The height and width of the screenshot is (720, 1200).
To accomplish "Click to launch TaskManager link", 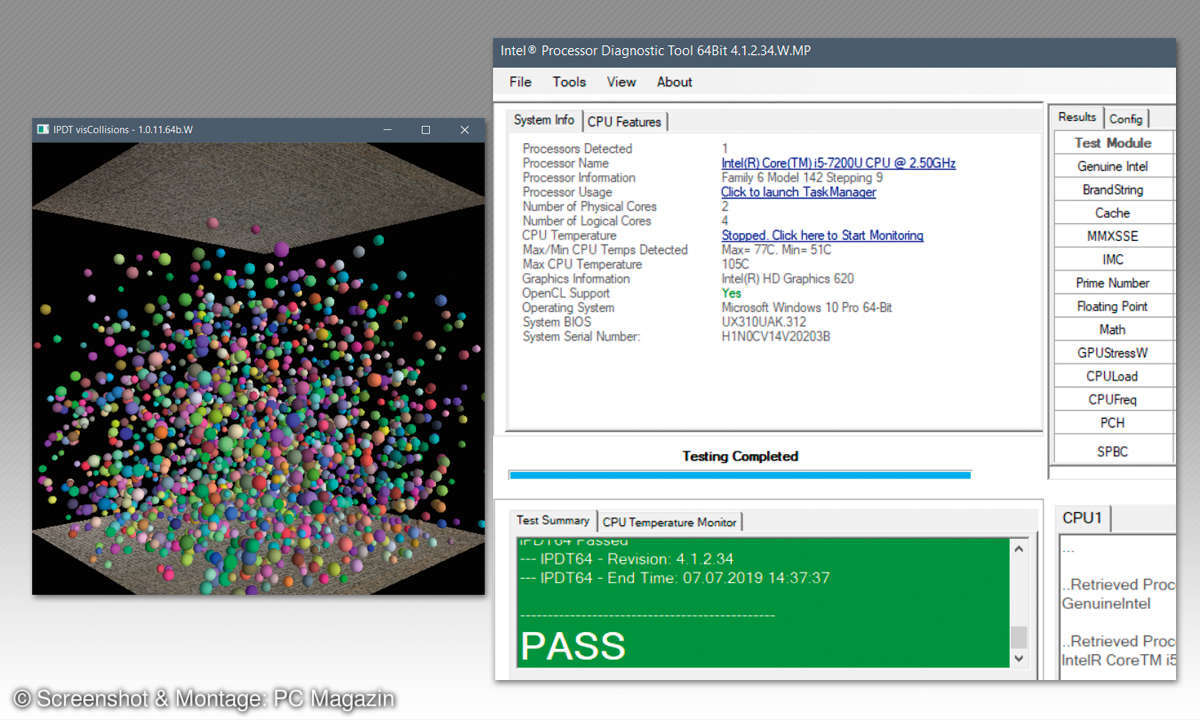I will point(798,192).
